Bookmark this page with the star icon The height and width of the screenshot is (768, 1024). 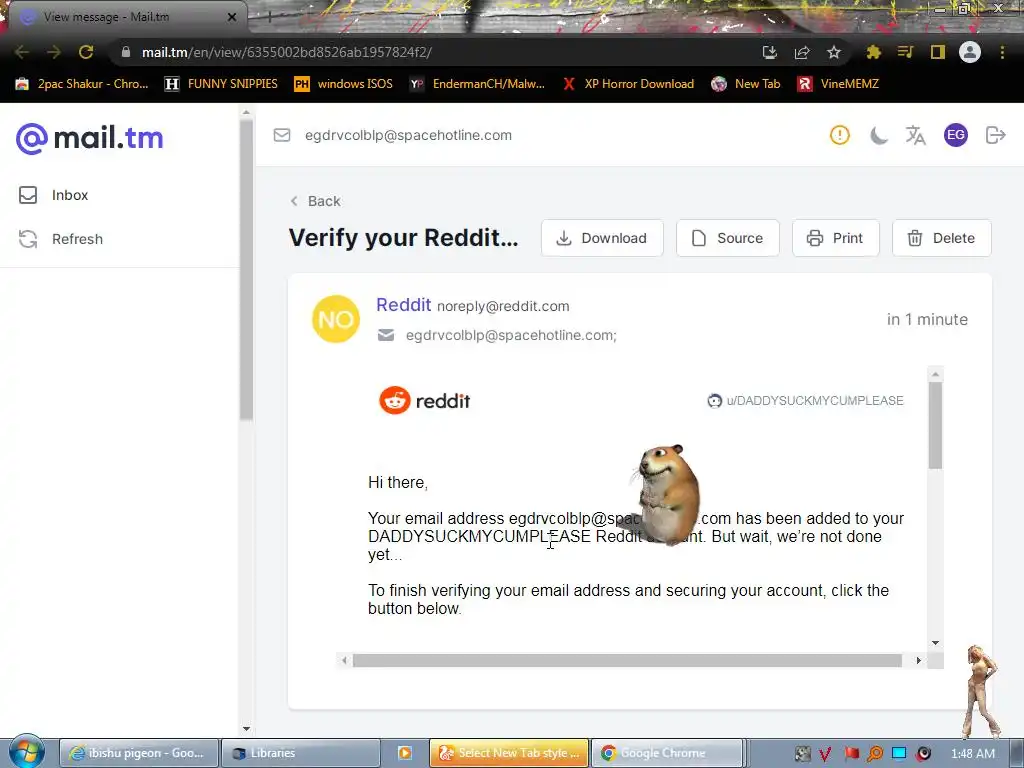pyautogui.click(x=834, y=52)
